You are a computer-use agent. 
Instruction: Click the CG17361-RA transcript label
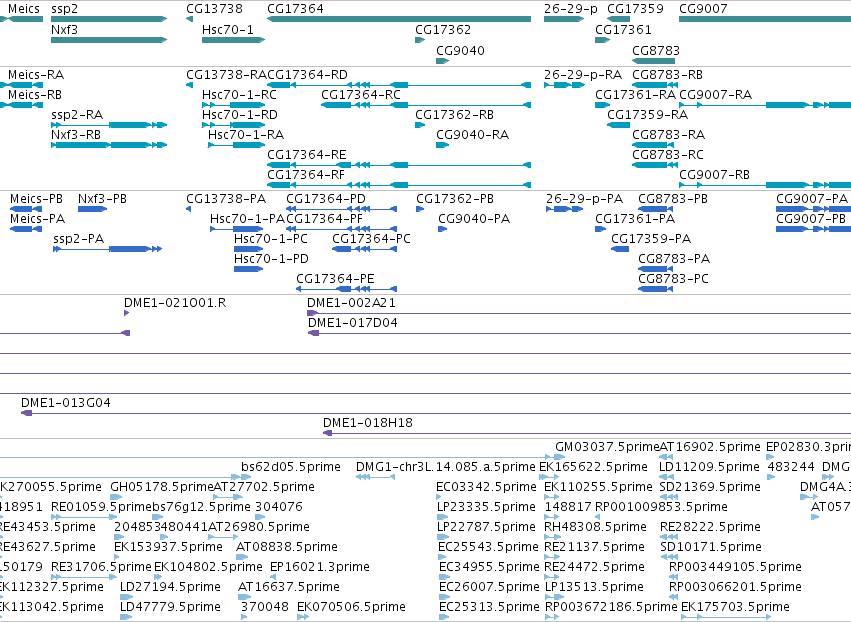point(636,94)
